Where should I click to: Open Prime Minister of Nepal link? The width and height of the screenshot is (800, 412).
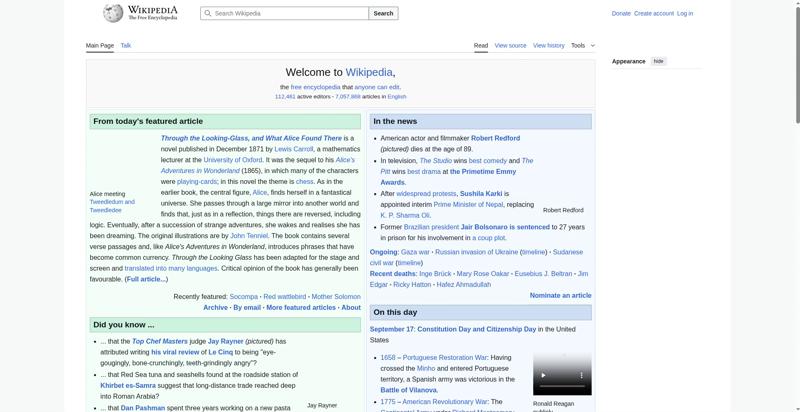tap(468, 204)
